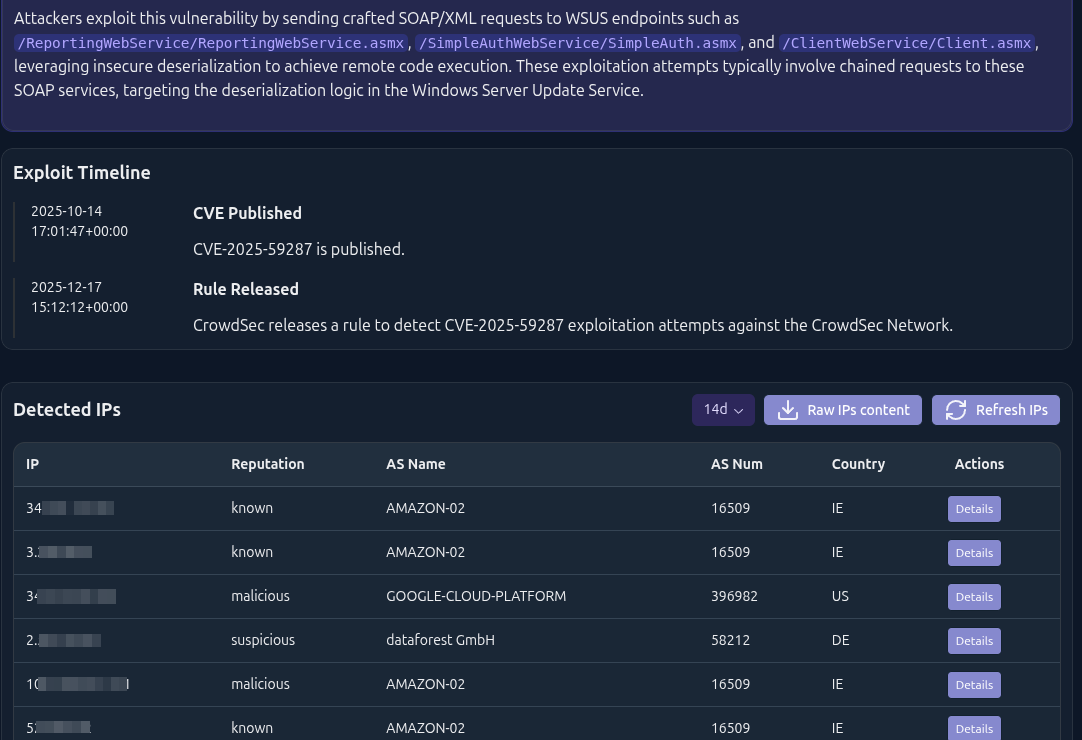This screenshot has width=1082, height=740.
Task: Click the Raw IPs content button
Action: click(842, 410)
